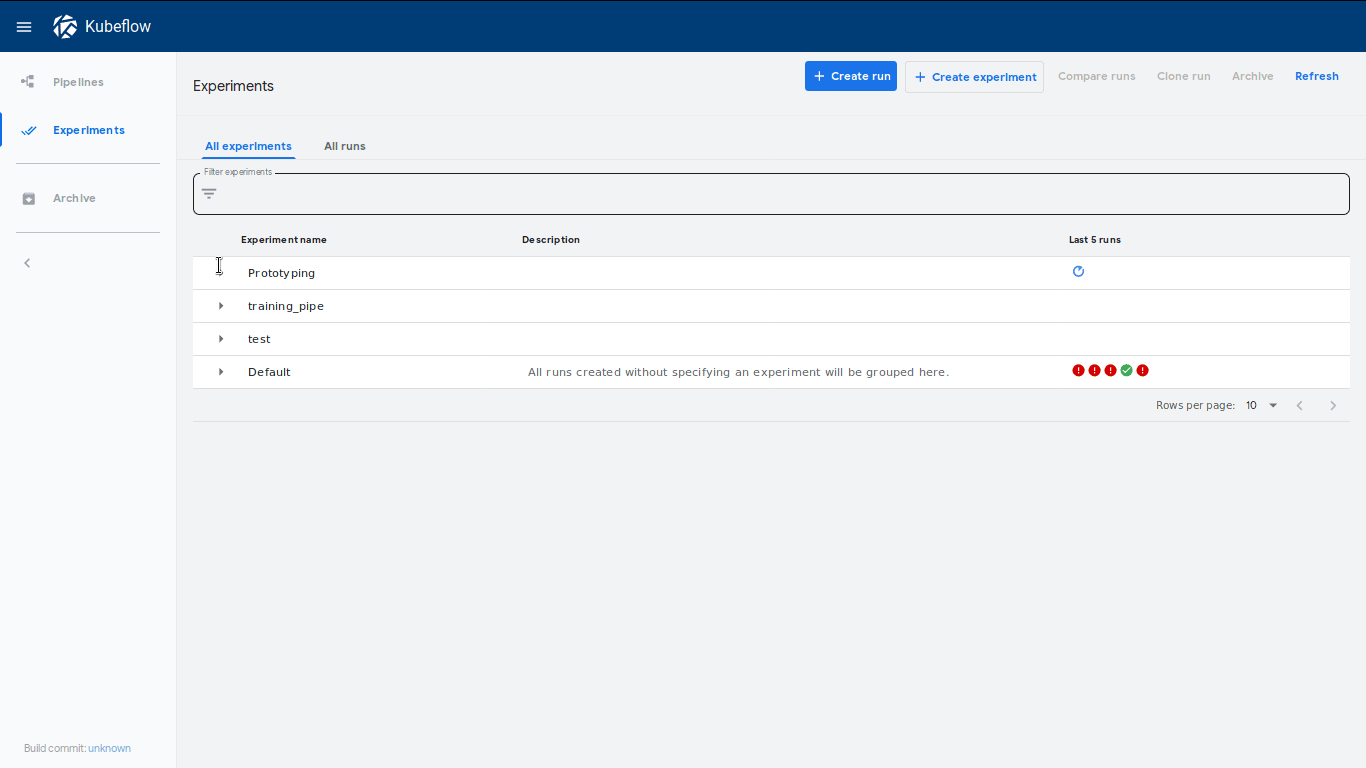The height and width of the screenshot is (768, 1366).
Task: Switch to the All runs tab
Action: click(x=344, y=146)
